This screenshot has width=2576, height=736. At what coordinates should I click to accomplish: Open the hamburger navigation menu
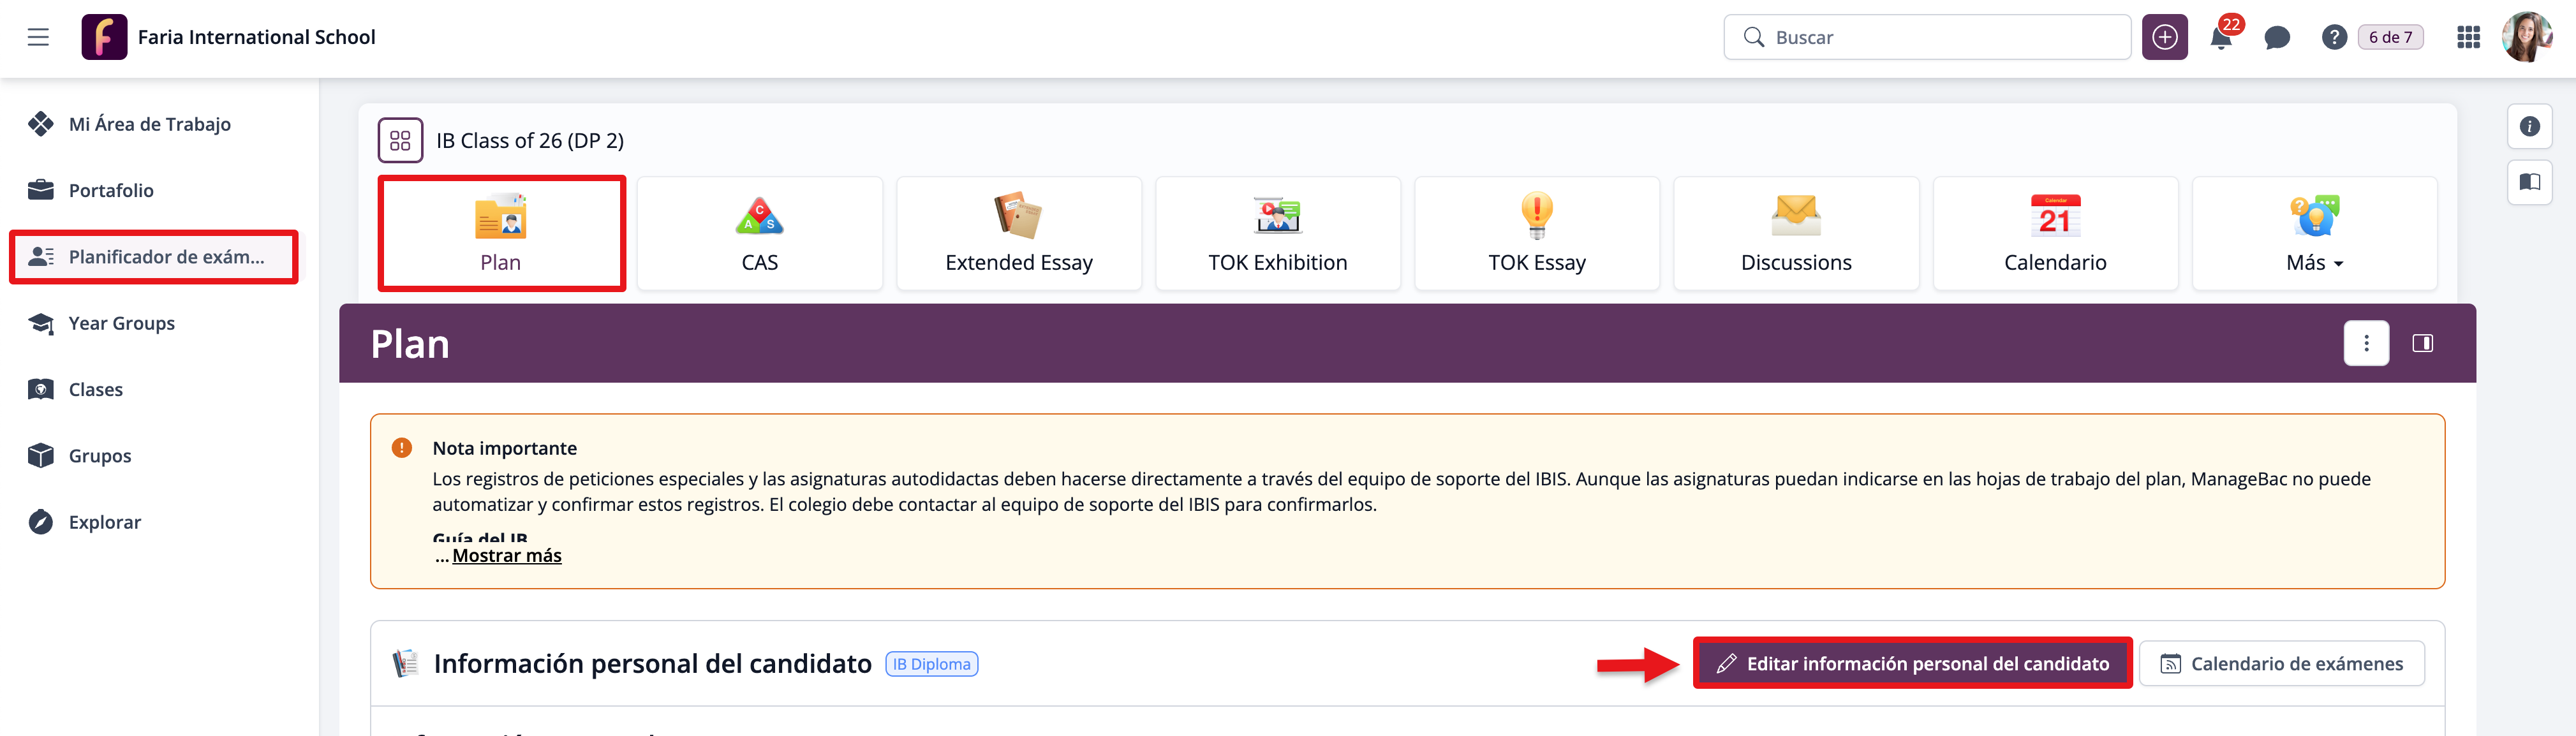coord(38,37)
